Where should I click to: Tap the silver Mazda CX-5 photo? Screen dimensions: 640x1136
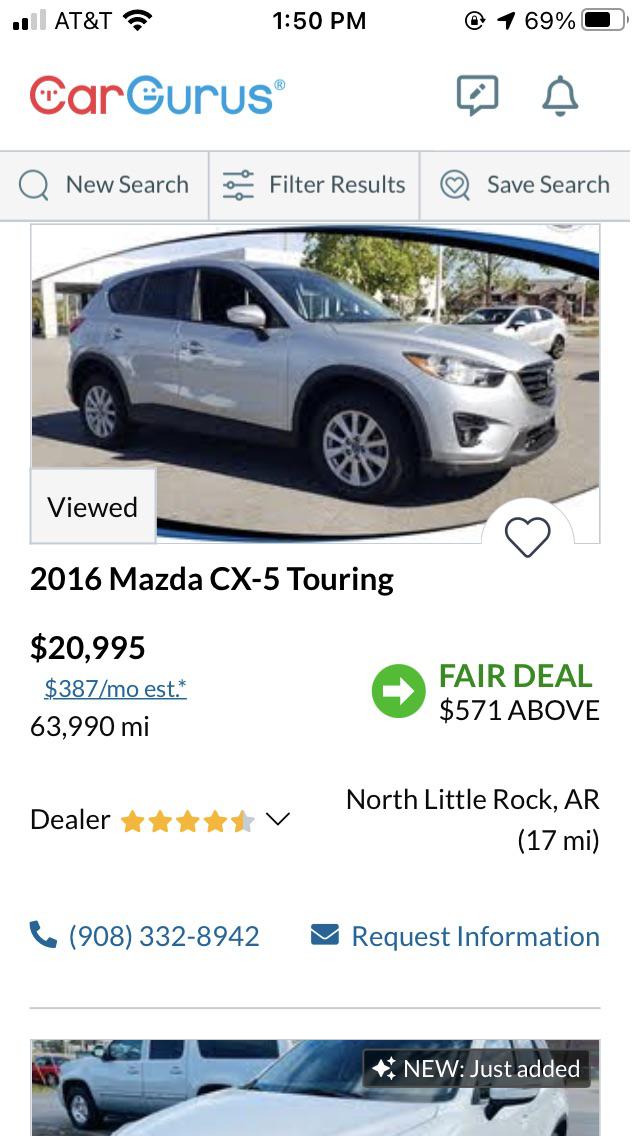tap(316, 385)
